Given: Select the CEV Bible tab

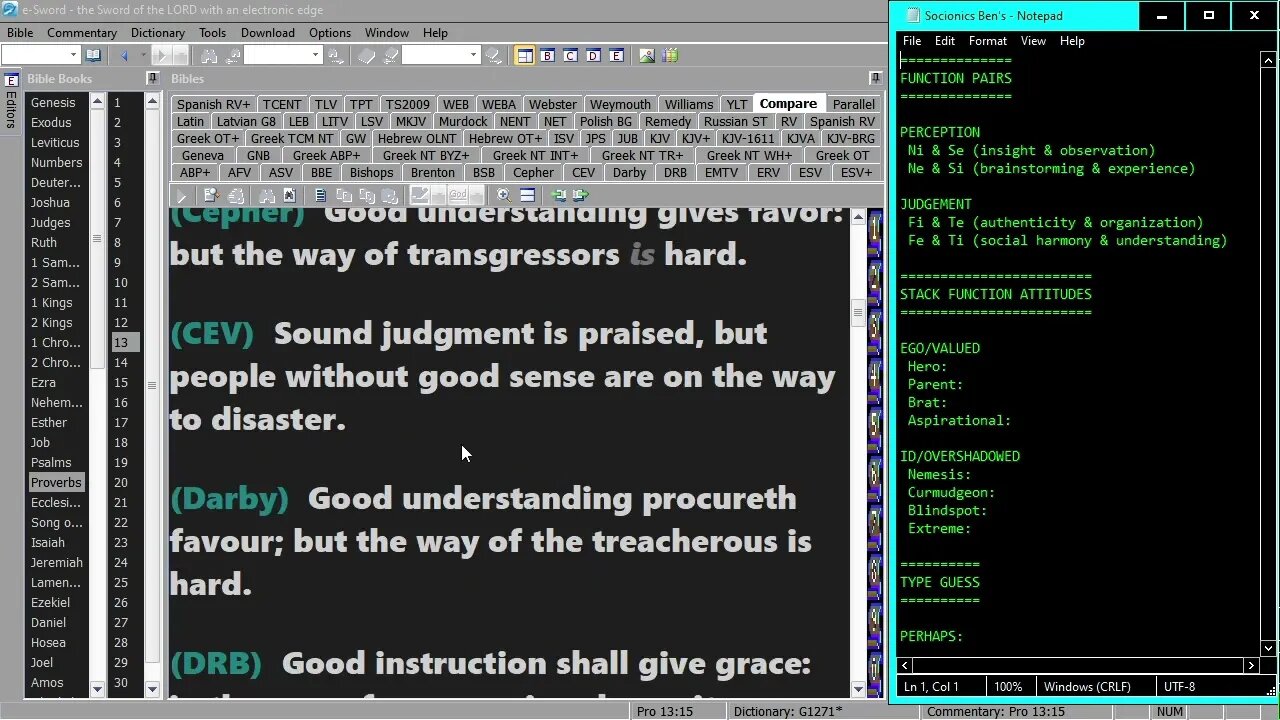Looking at the screenshot, I should click(583, 172).
